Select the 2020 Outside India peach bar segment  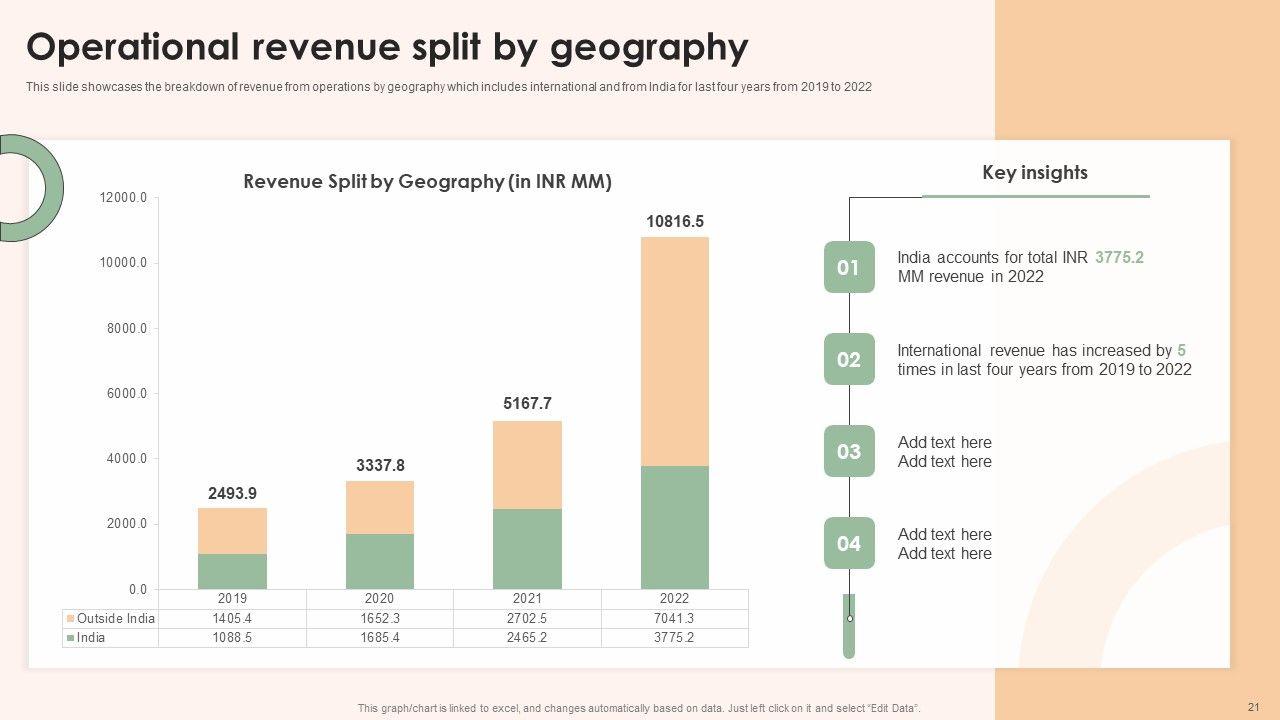point(380,507)
